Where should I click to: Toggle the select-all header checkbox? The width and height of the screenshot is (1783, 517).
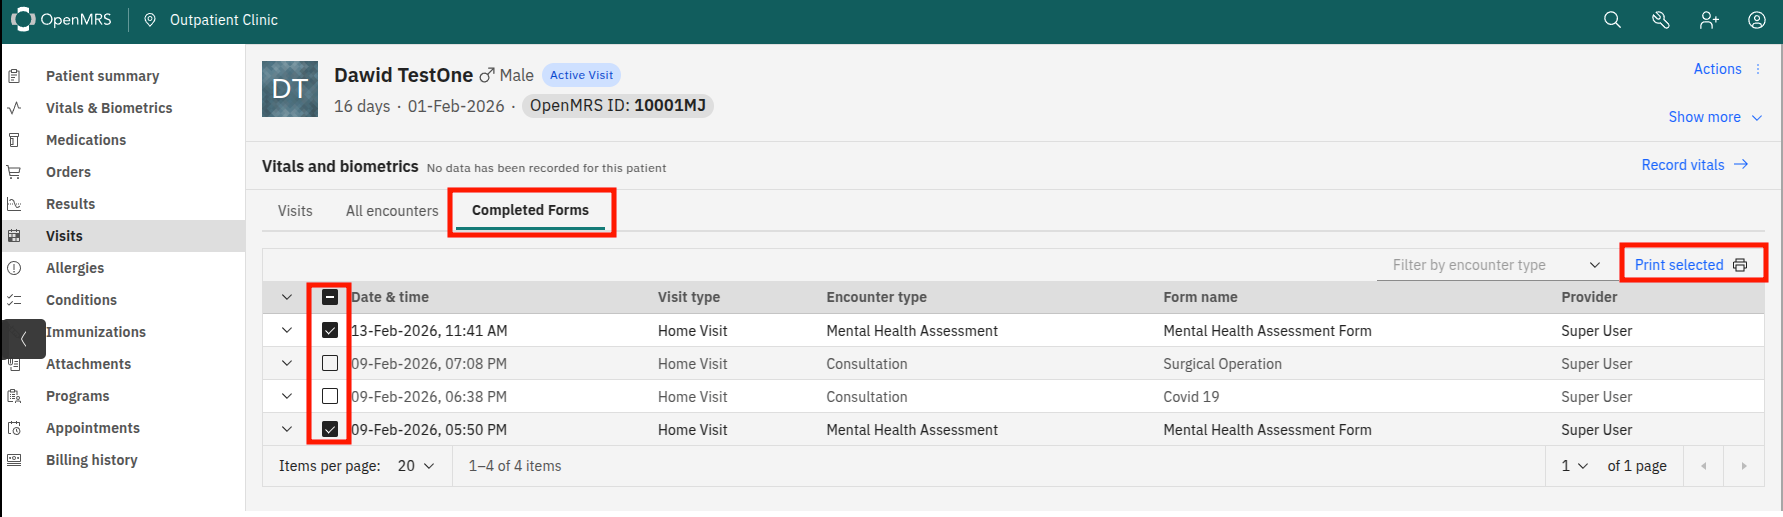330,297
